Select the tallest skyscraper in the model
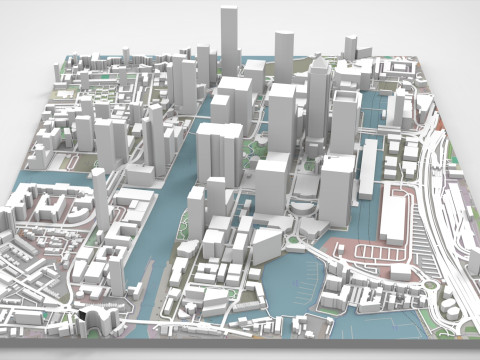The image size is (480, 360). point(230,41)
